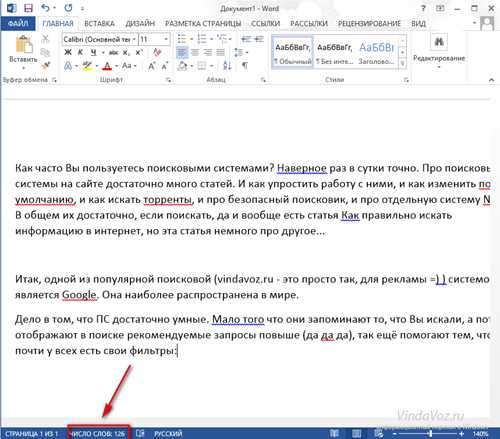Viewport: 500px width, 439px height.
Task: Click the Line Spacing icon
Action: coord(238,52)
